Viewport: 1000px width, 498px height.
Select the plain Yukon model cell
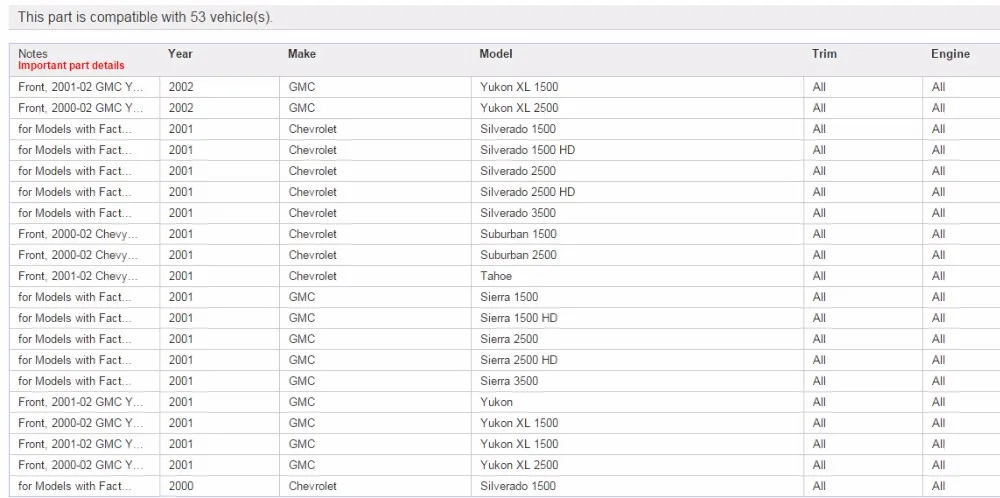tap(496, 402)
